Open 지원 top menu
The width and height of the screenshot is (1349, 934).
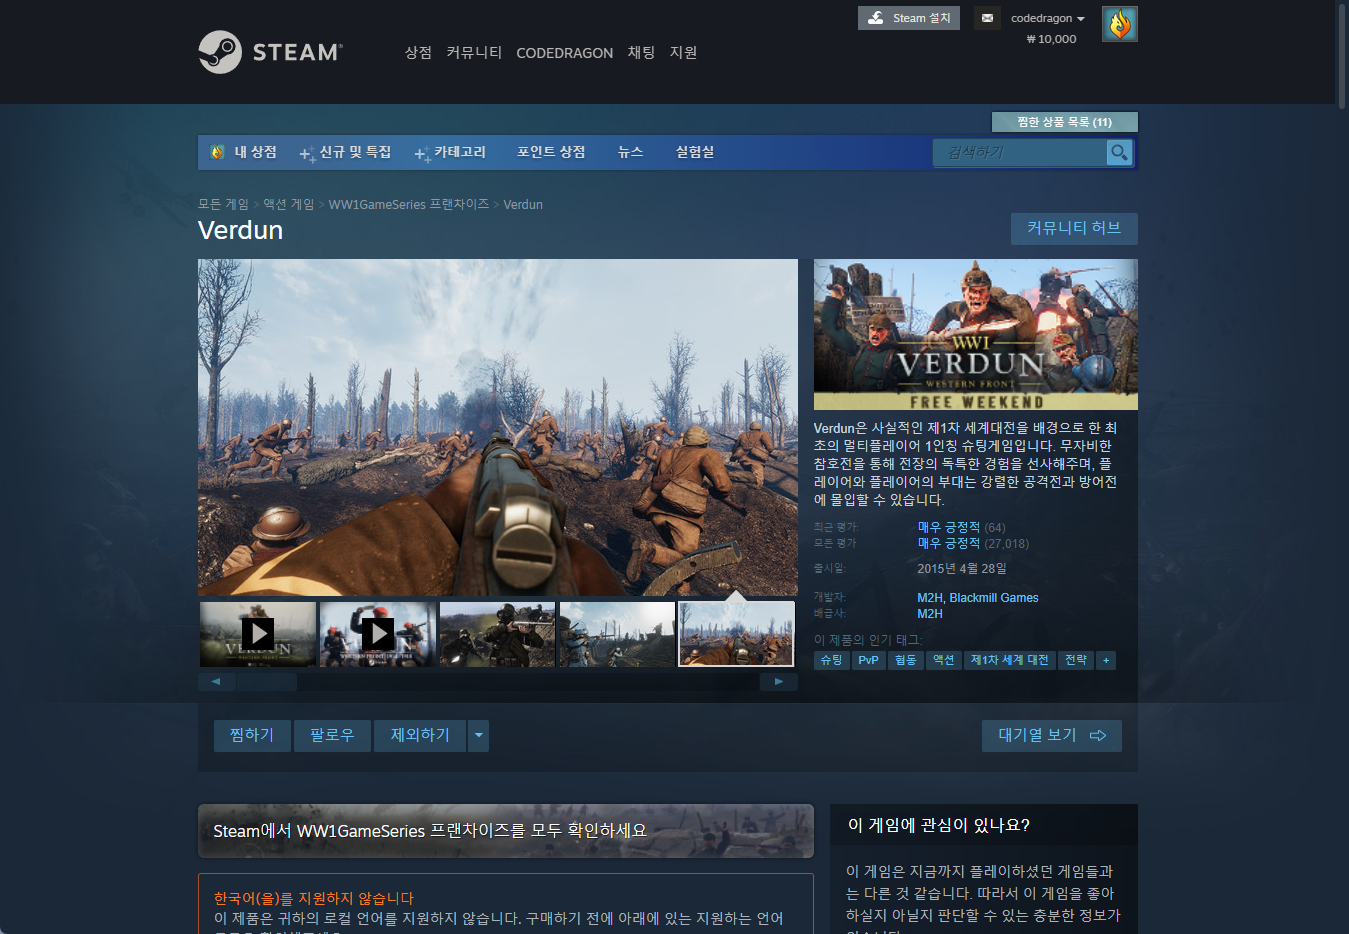[x=683, y=52]
